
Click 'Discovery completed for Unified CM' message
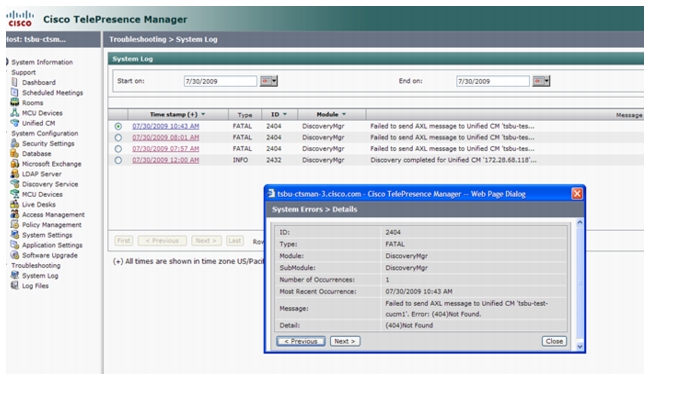(453, 160)
